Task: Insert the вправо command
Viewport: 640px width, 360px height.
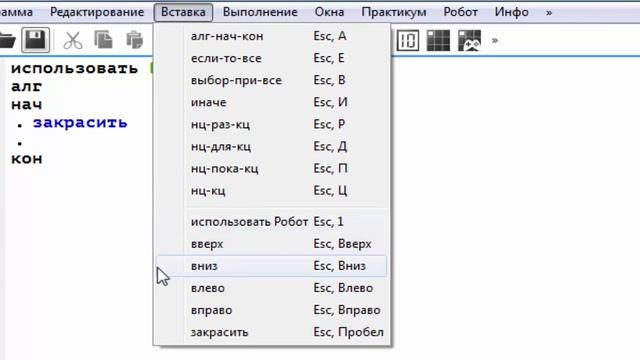Action: pyautogui.click(x=271, y=310)
